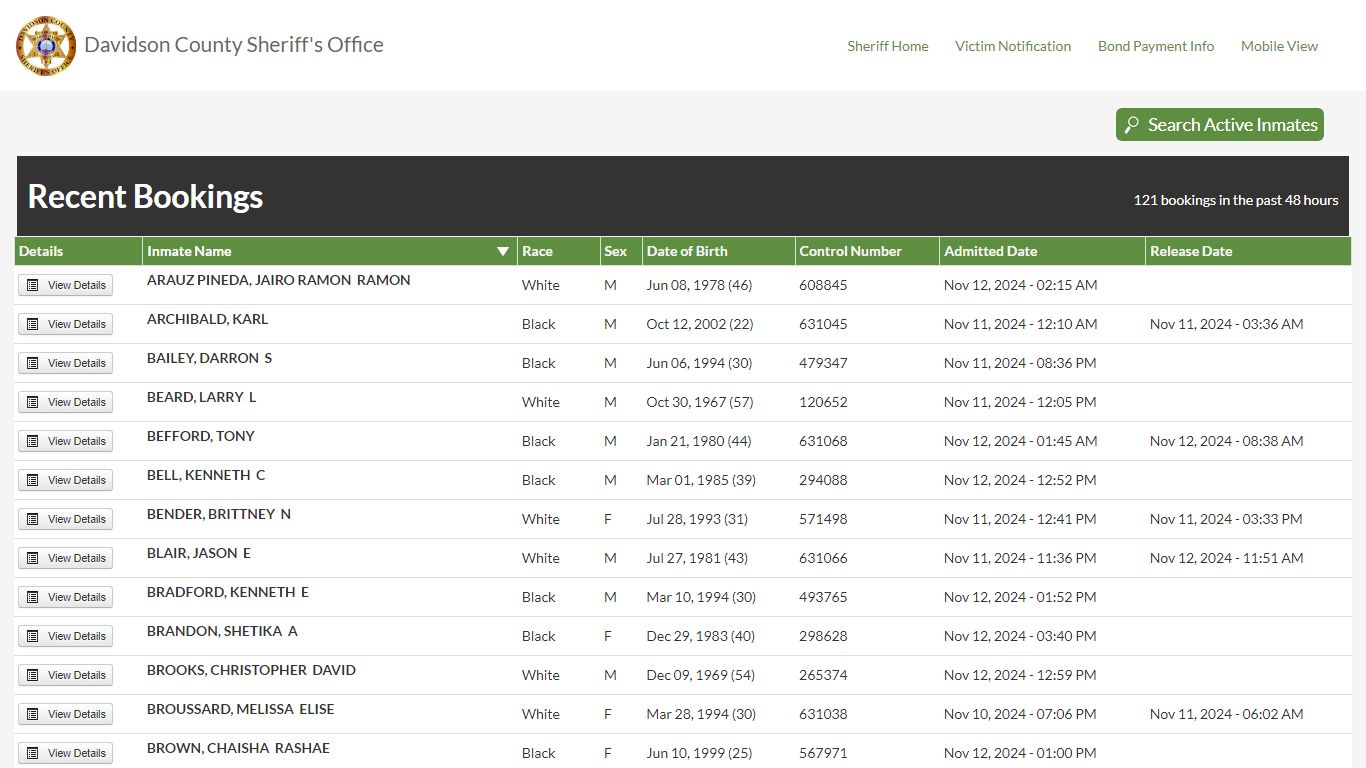Click admitted date Nov 12, 2024 - 03:40 PM

[1020, 636]
